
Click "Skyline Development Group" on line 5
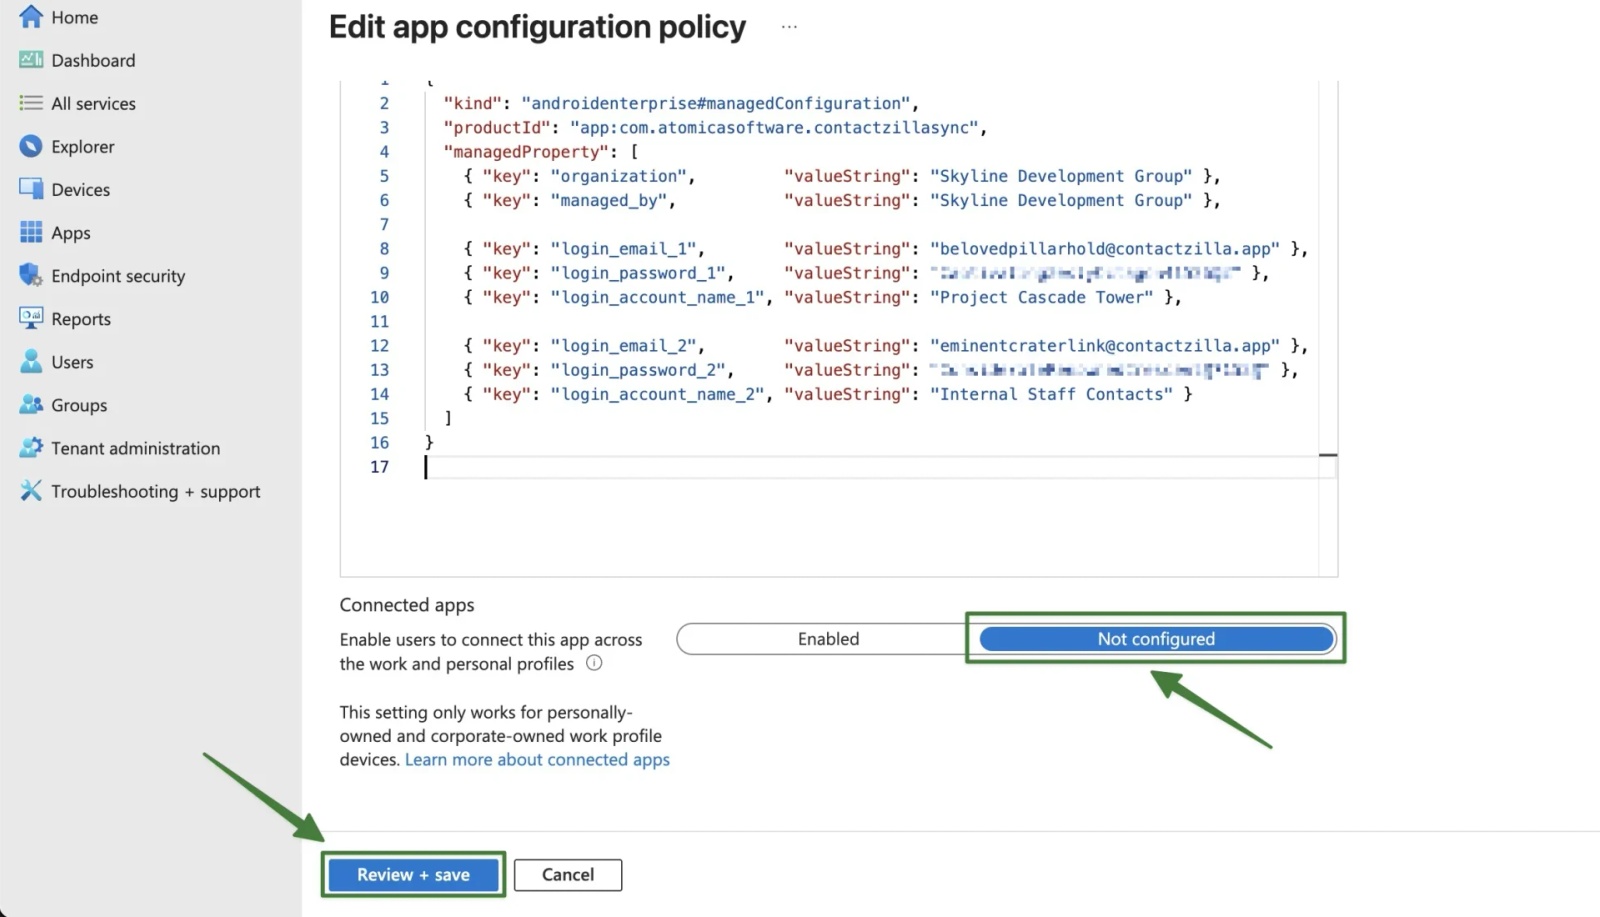click(x=1061, y=176)
